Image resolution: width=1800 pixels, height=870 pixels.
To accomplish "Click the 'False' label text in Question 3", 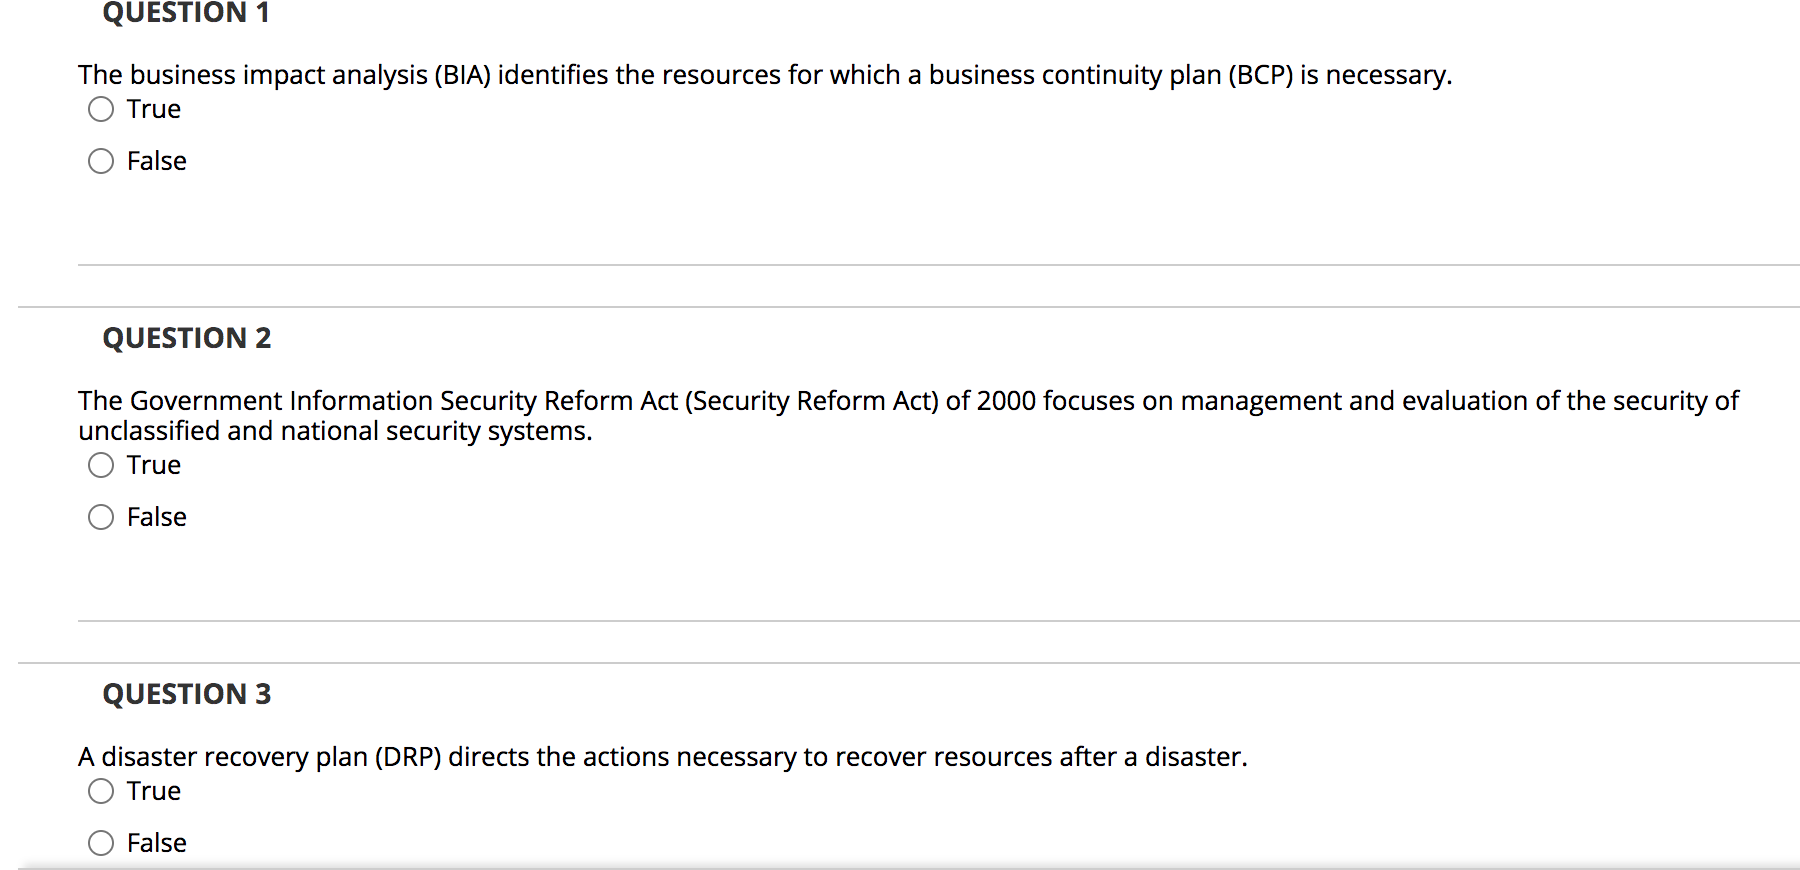I will [157, 843].
